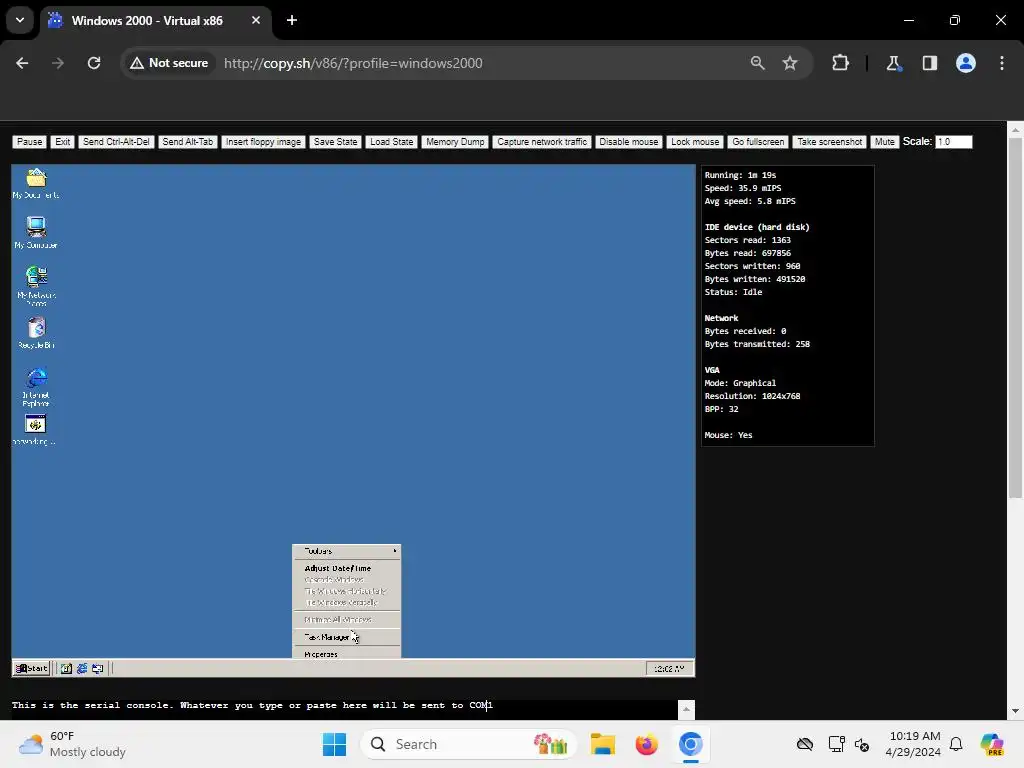
Task: Click Load State button
Action: click(391, 142)
